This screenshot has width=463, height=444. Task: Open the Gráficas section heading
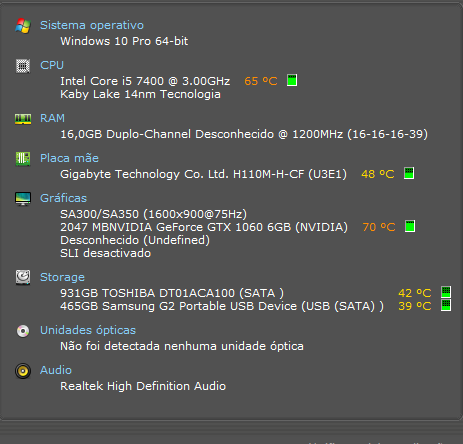[63, 198]
